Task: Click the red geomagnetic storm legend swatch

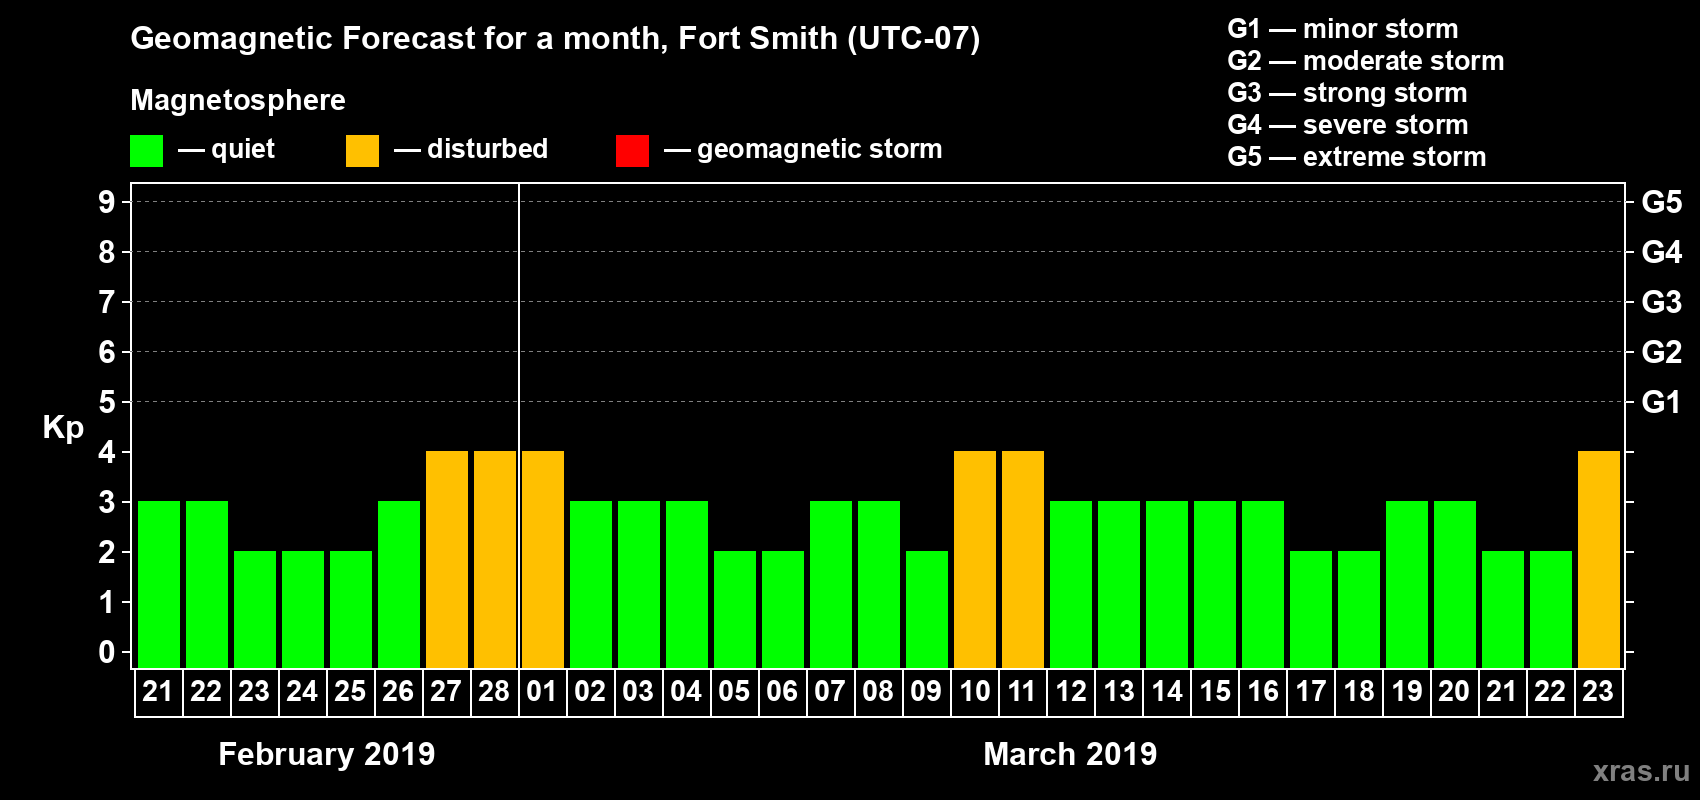Action: tap(632, 151)
